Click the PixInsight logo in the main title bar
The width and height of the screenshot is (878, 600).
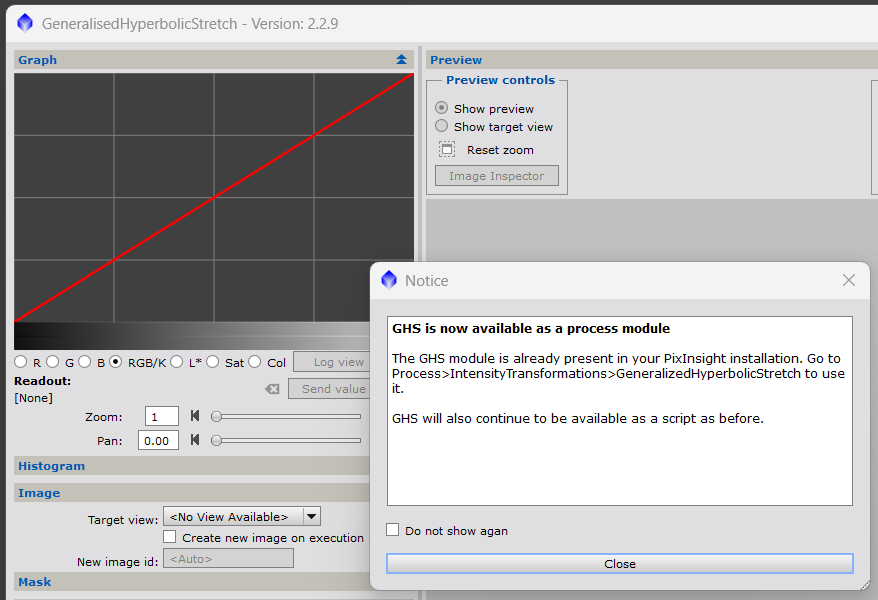pyautogui.click(x=25, y=24)
